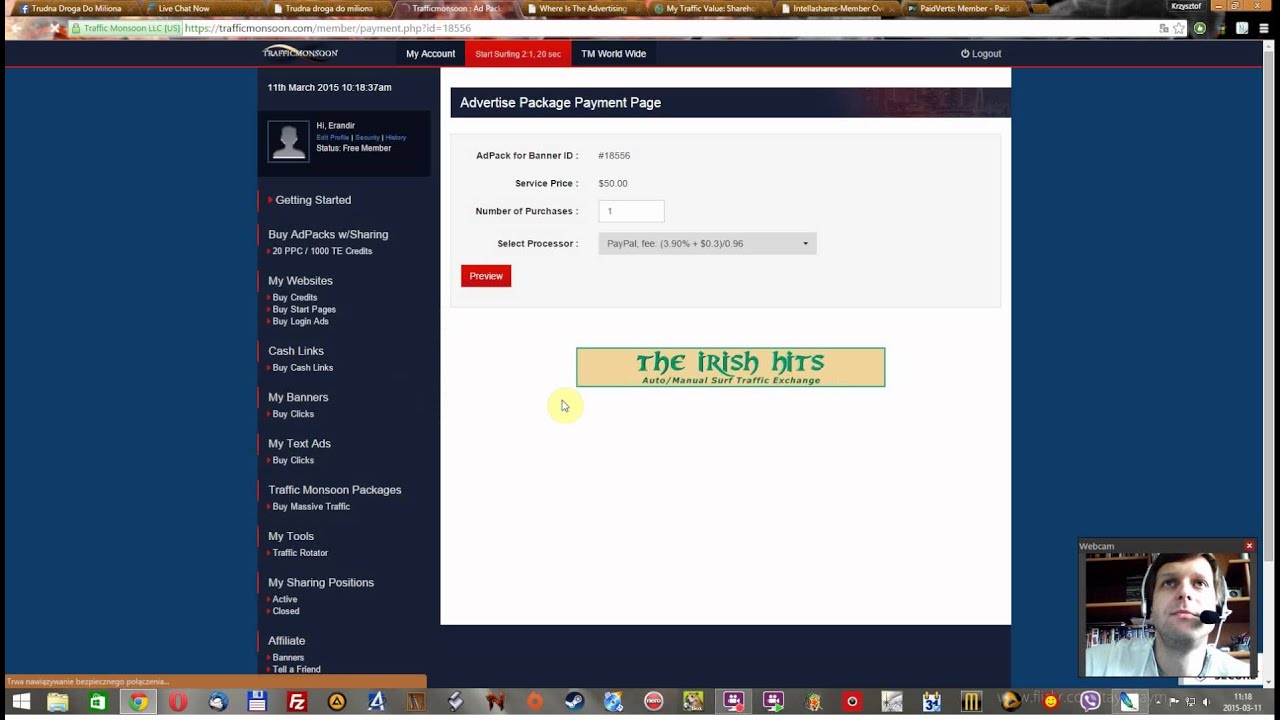
Task: Click the Traffic Monsoon LLC security badge
Action: point(124,28)
